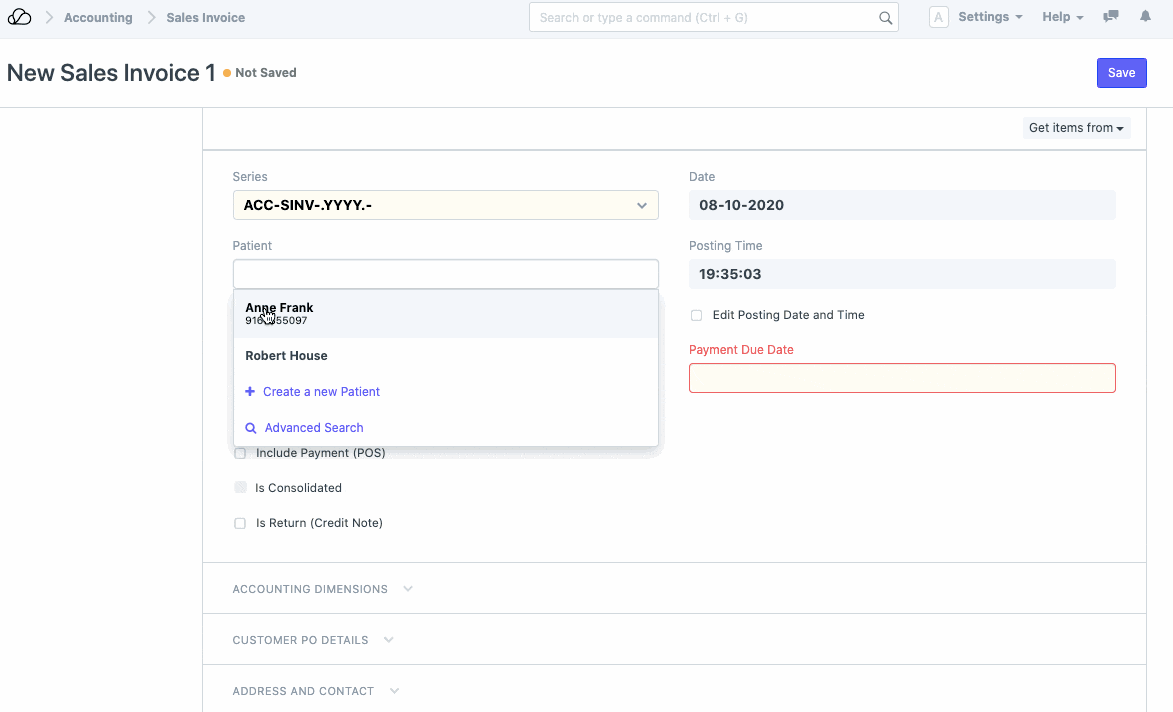Click plus icon to create new Patient
Screen dimensions: 1173x712
click(250, 392)
